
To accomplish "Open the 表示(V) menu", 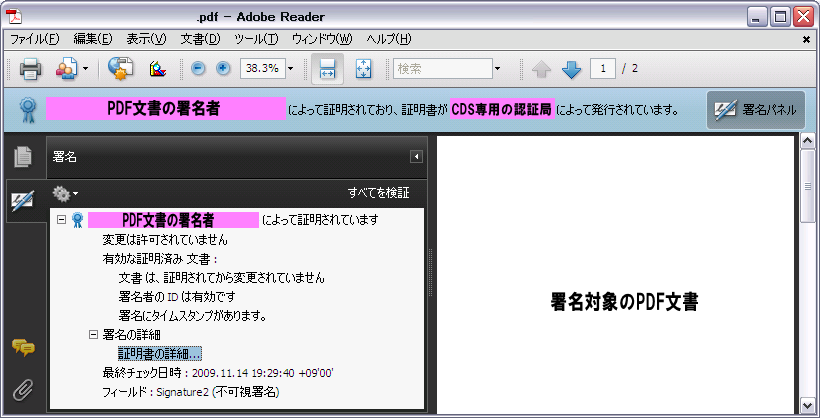I will coord(146,39).
